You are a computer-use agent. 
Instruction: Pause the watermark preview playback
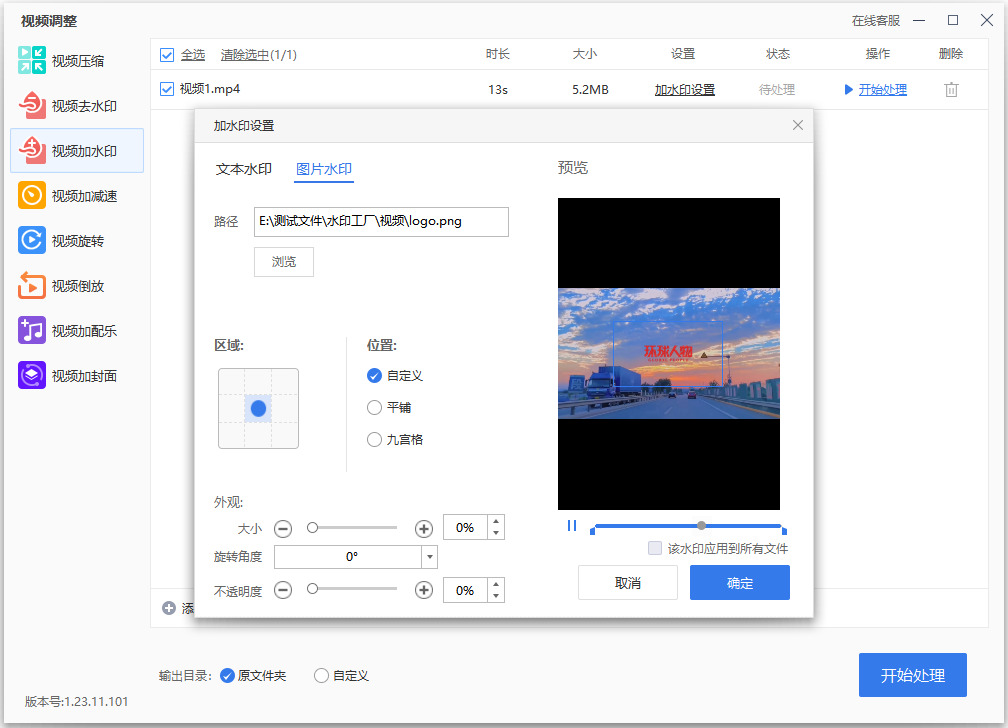coord(572,526)
